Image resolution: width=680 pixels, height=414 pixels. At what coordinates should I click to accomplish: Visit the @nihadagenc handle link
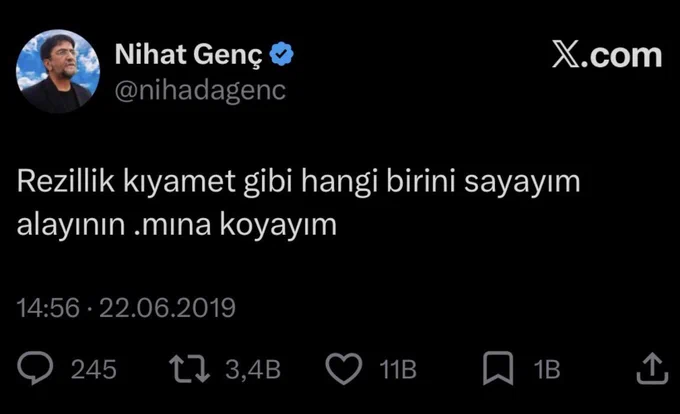[x=200, y=91]
